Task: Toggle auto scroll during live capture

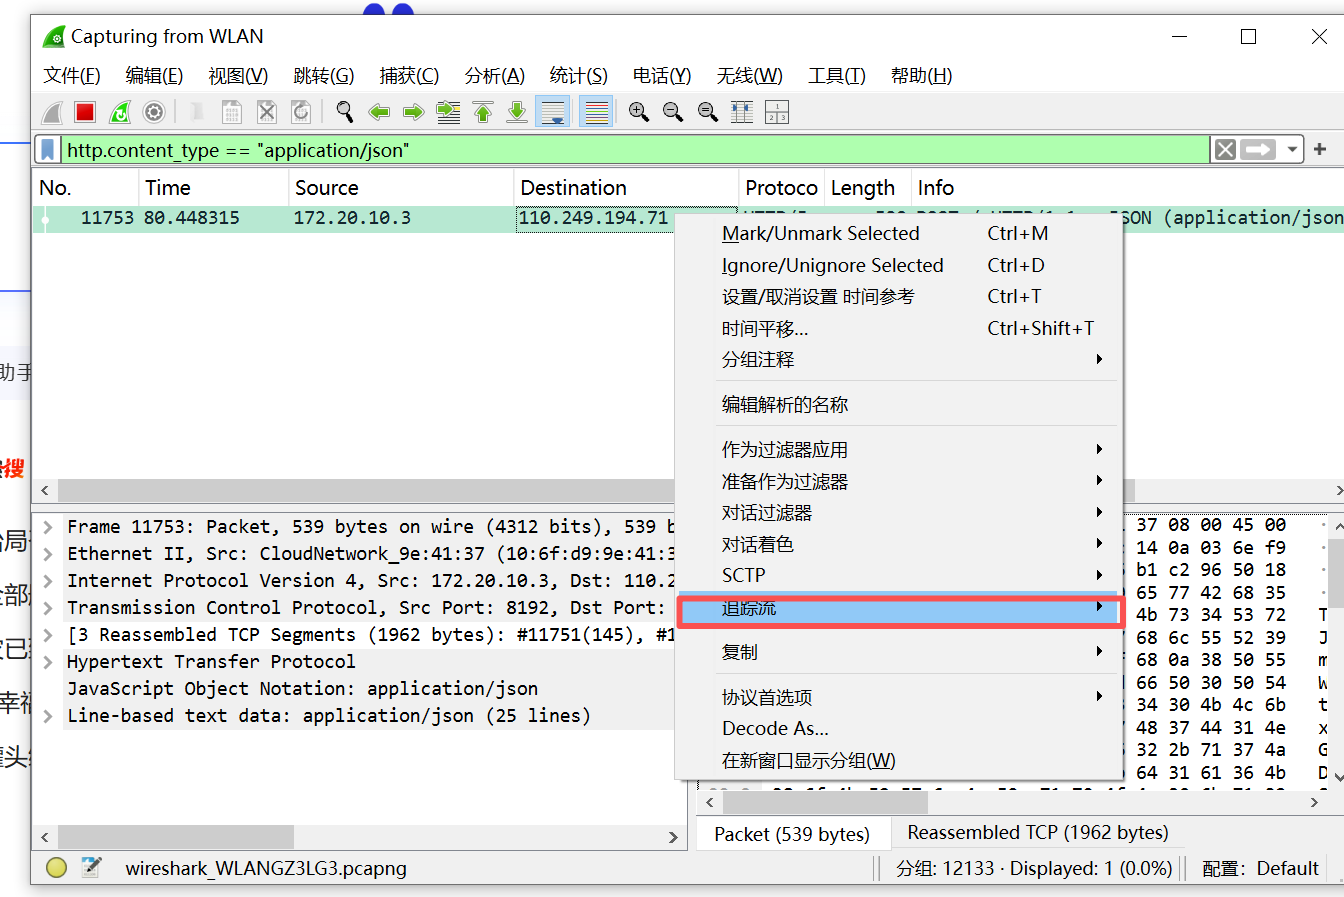Action: pyautogui.click(x=553, y=112)
